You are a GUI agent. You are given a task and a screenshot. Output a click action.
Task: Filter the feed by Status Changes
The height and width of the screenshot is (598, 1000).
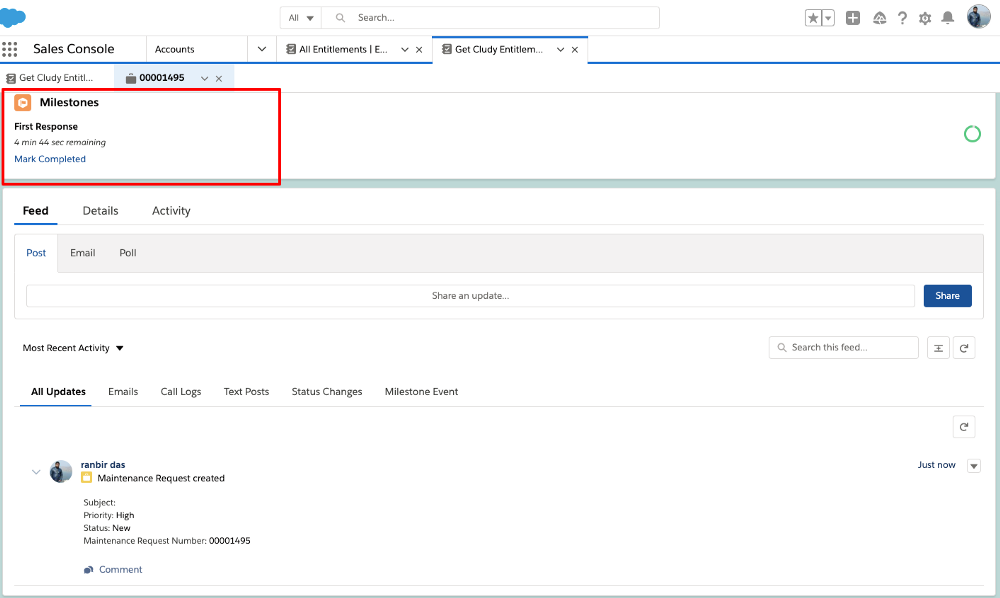[x=327, y=391]
